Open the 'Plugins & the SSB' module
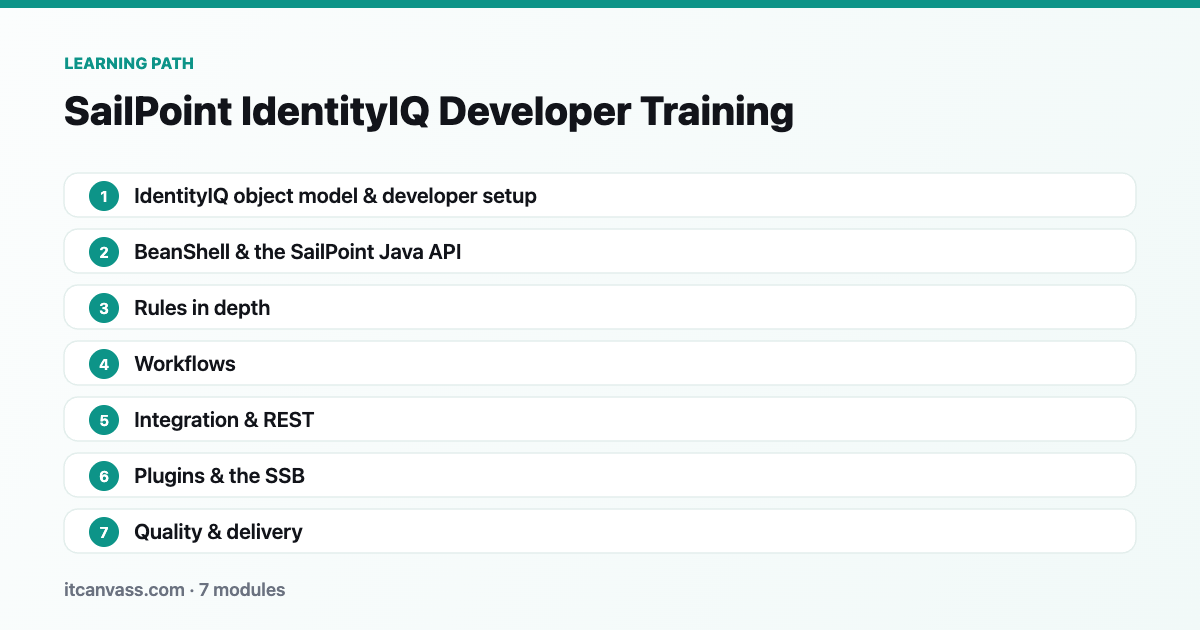Image resolution: width=1200 pixels, height=630 pixels. click(x=600, y=475)
